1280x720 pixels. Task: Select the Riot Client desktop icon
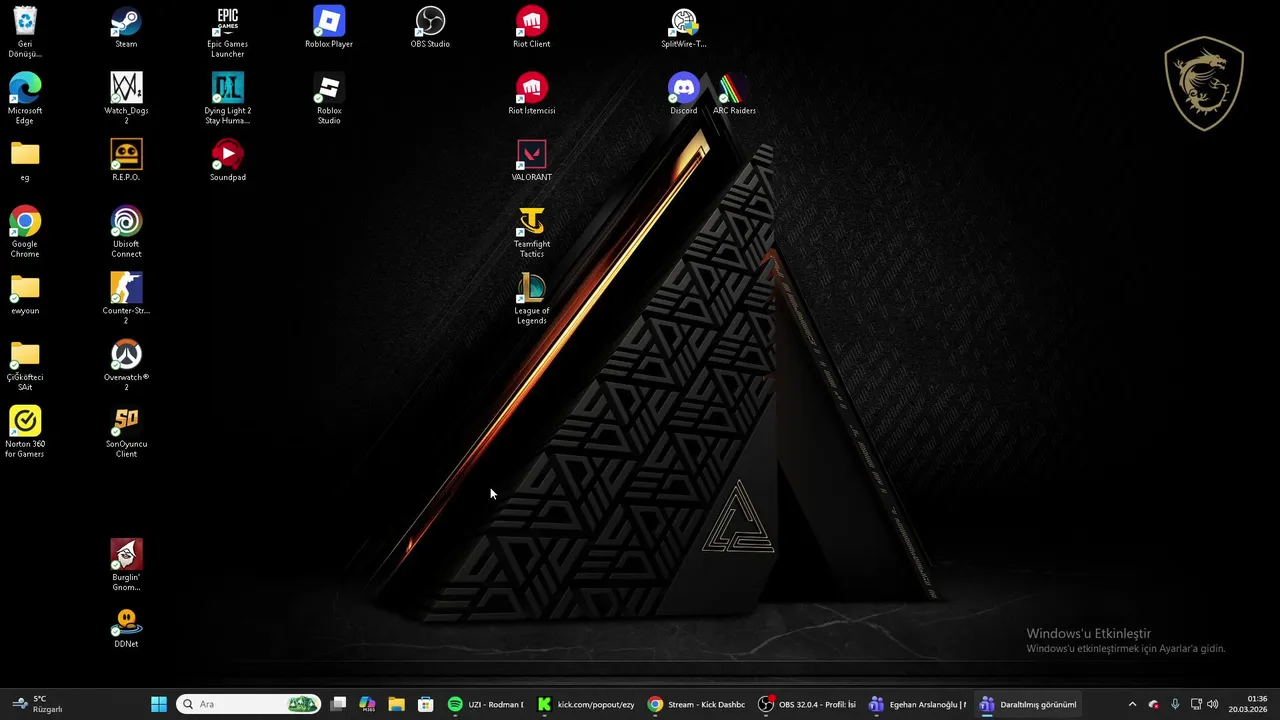[x=531, y=27]
